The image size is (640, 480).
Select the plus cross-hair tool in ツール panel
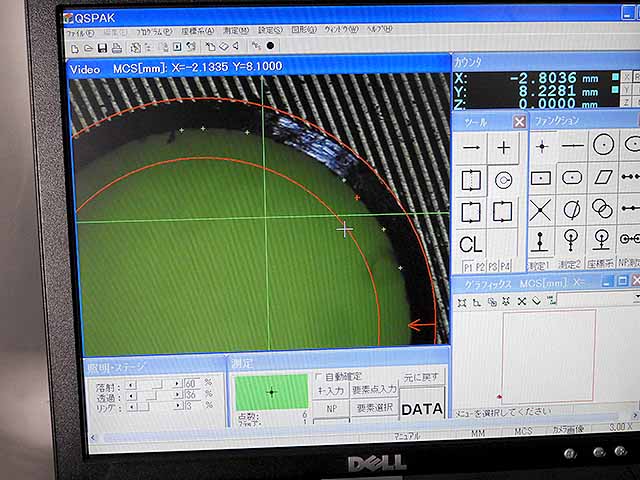(503, 147)
